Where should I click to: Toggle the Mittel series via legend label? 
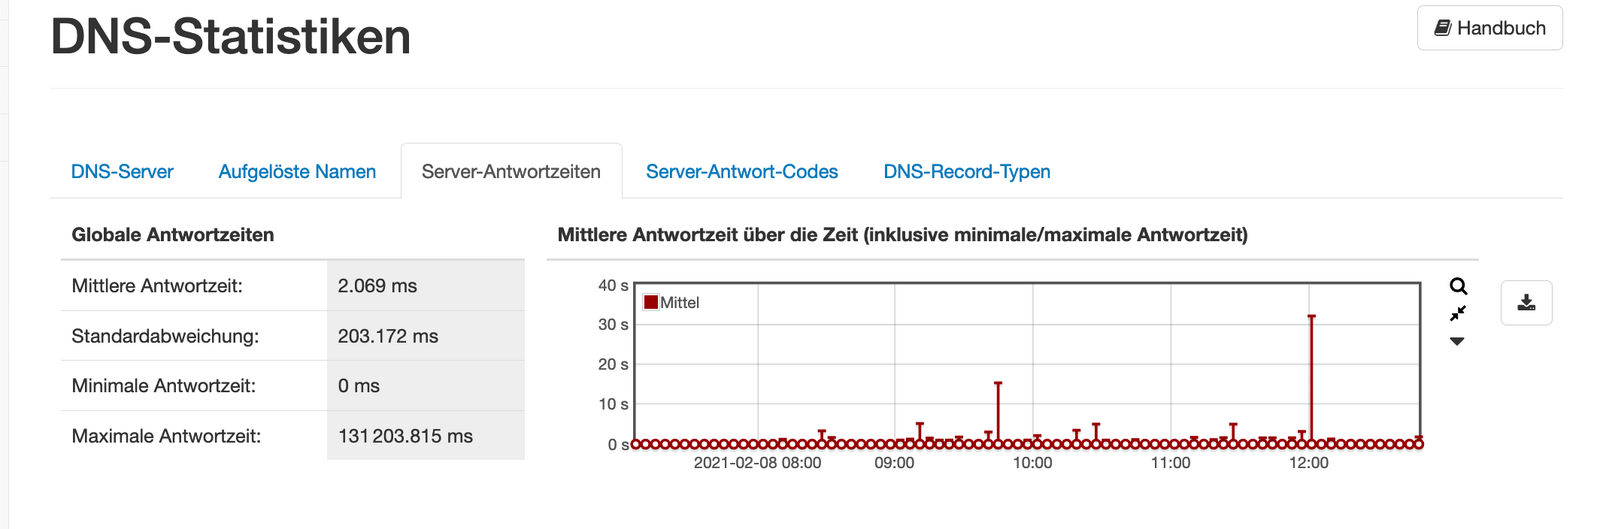(680, 303)
